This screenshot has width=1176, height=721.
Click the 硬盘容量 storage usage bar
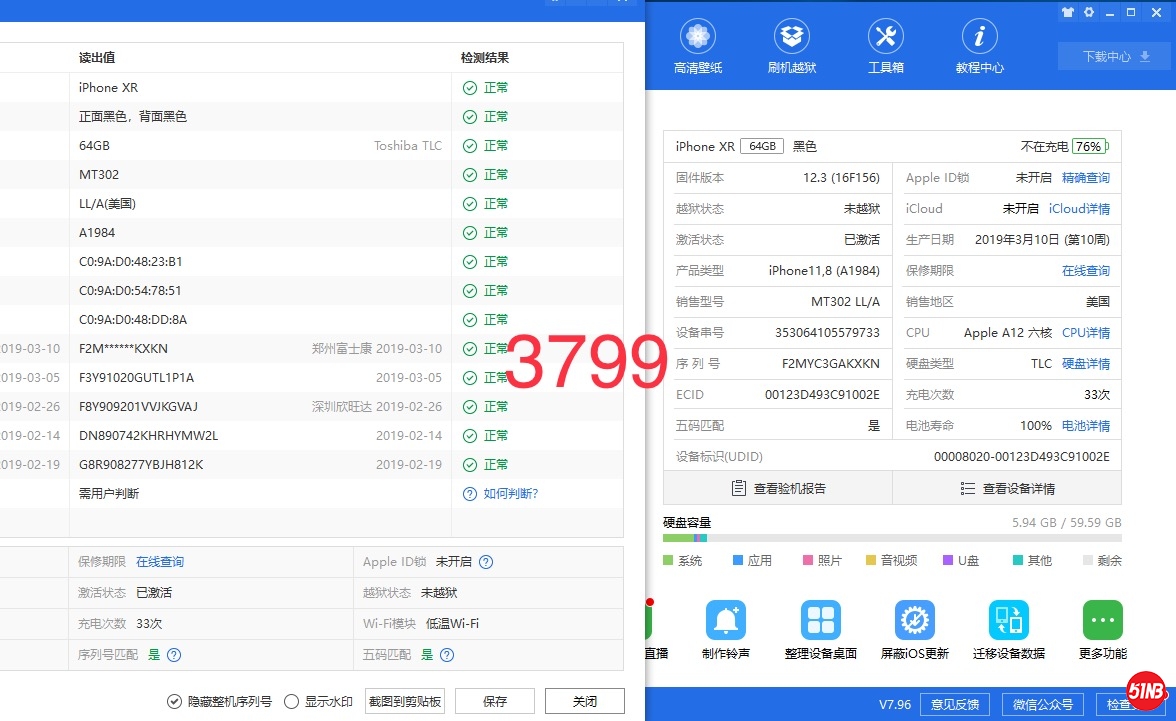click(x=892, y=539)
